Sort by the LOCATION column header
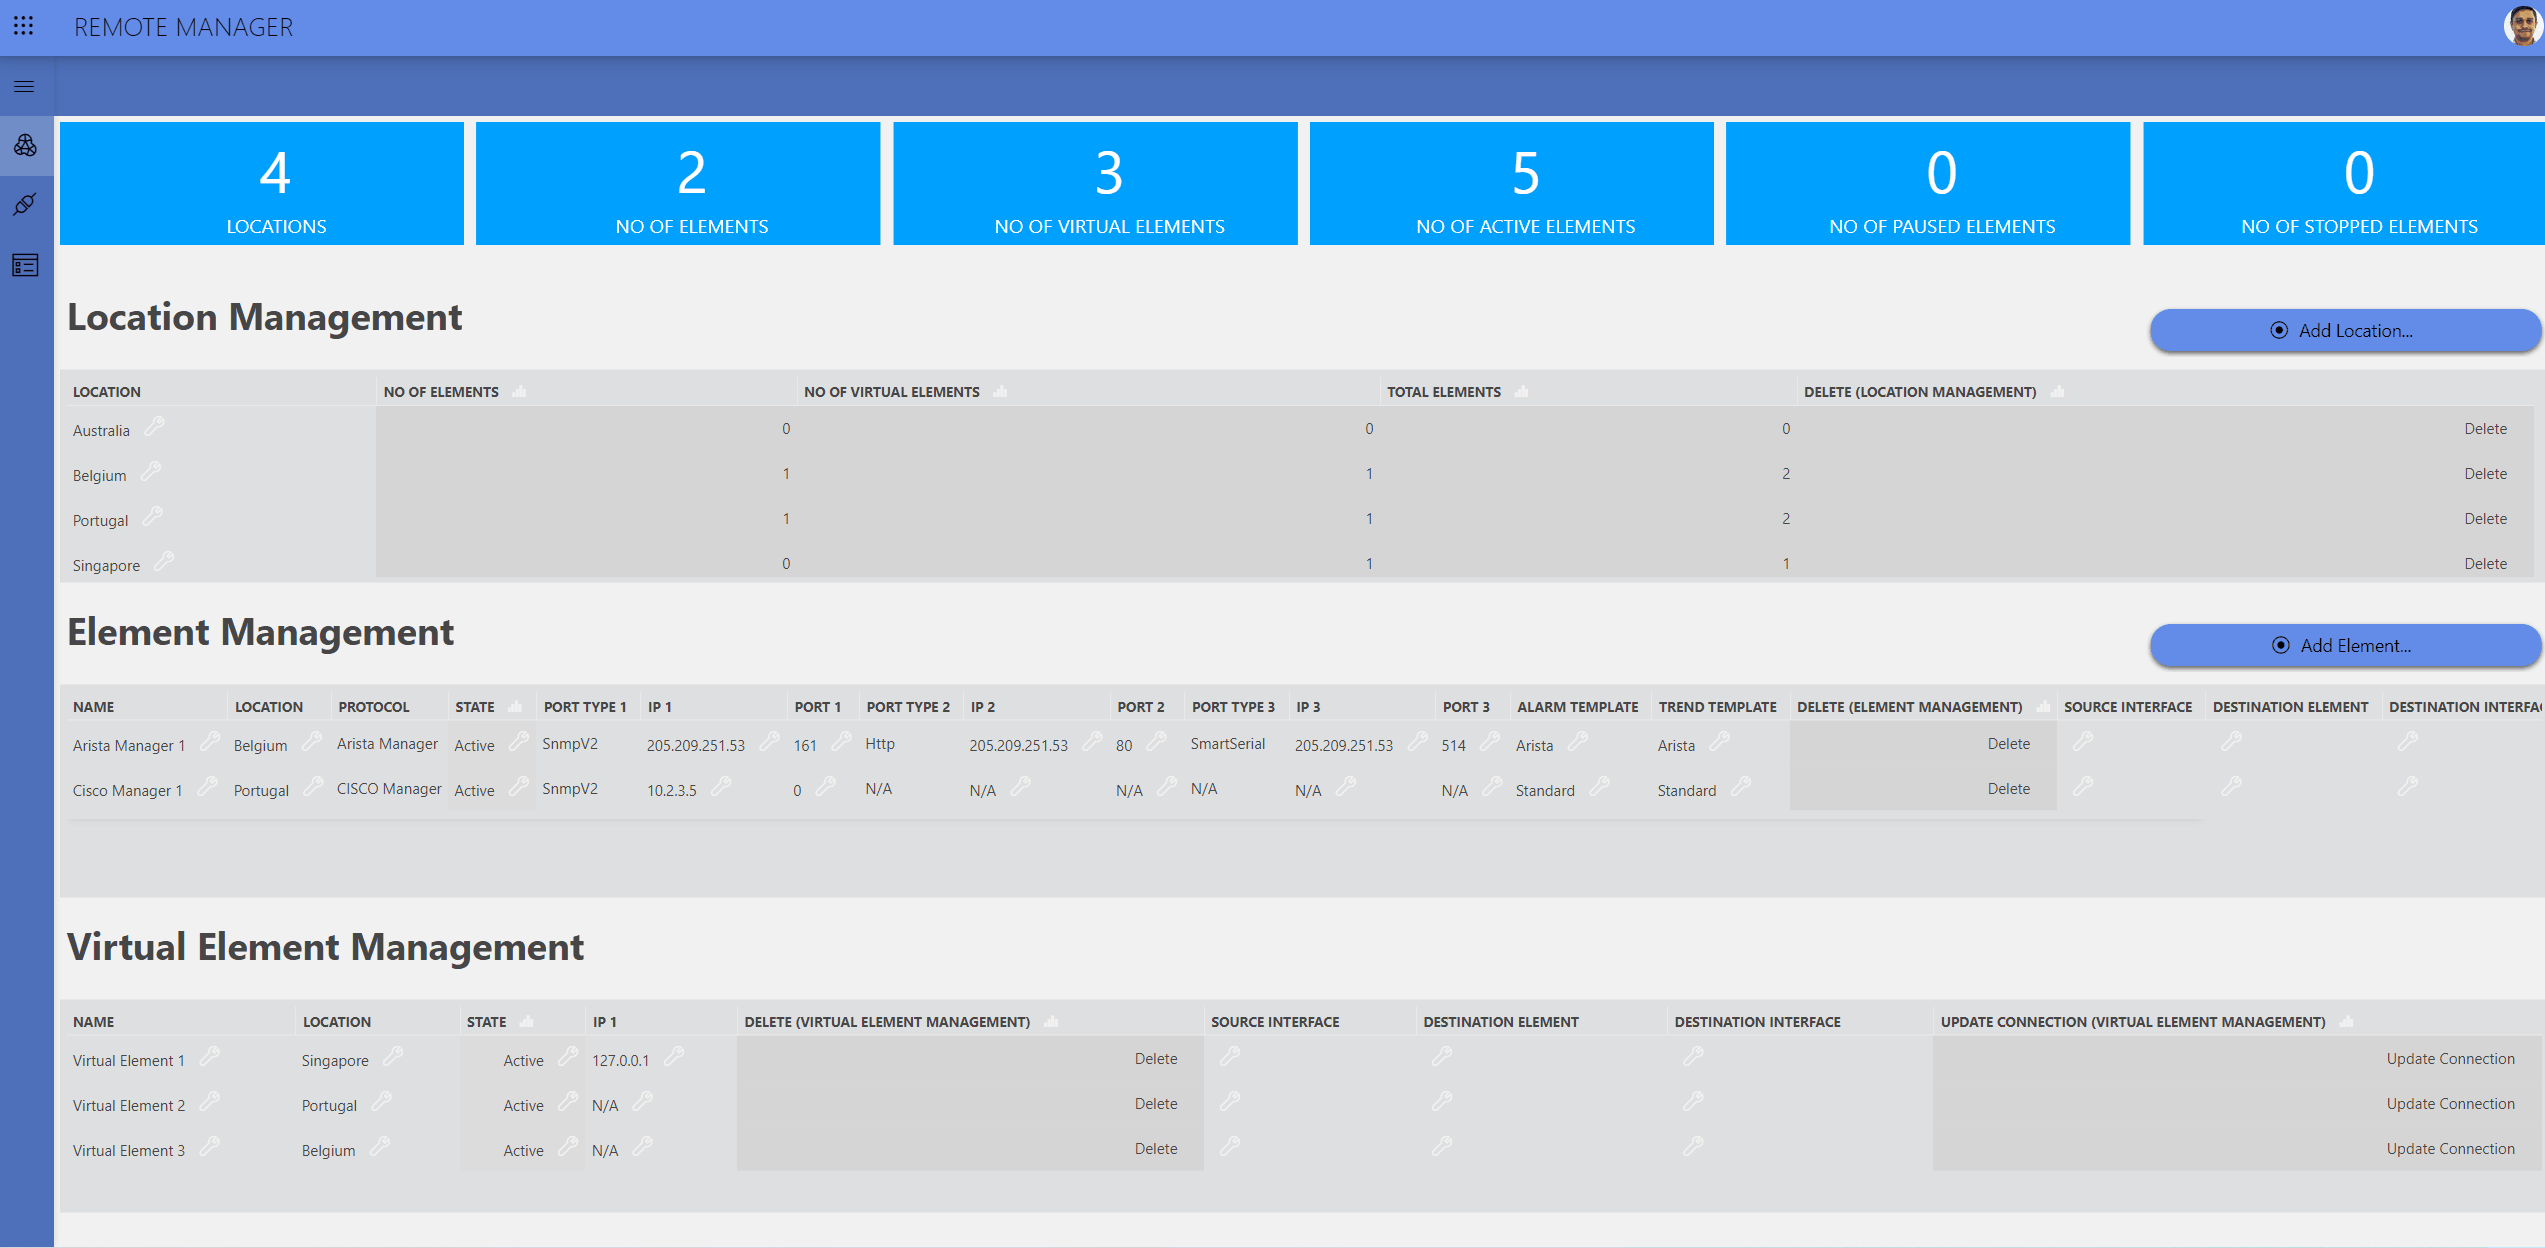Viewport: 2545px width, 1248px height. [107, 392]
